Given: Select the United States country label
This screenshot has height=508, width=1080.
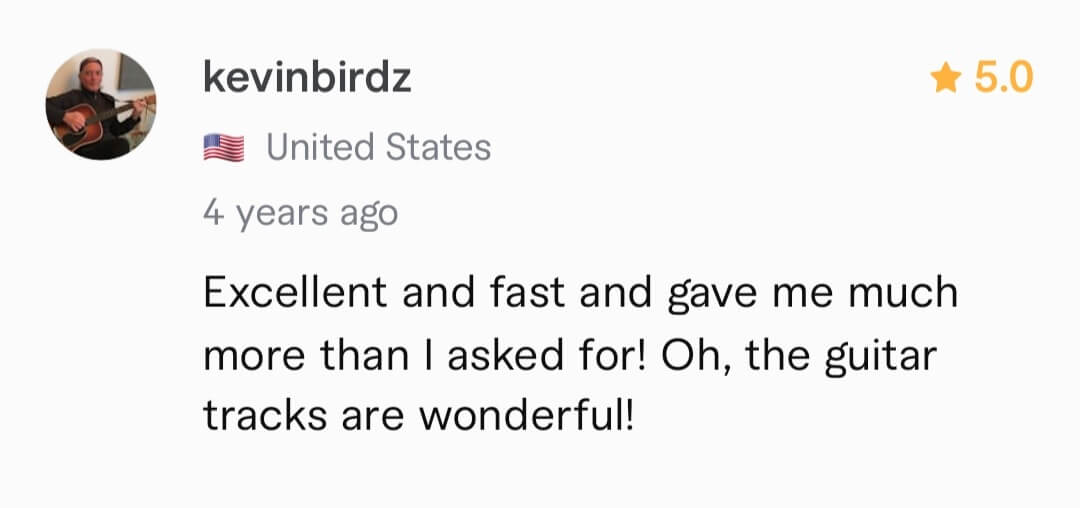Looking at the screenshot, I should tap(378, 147).
